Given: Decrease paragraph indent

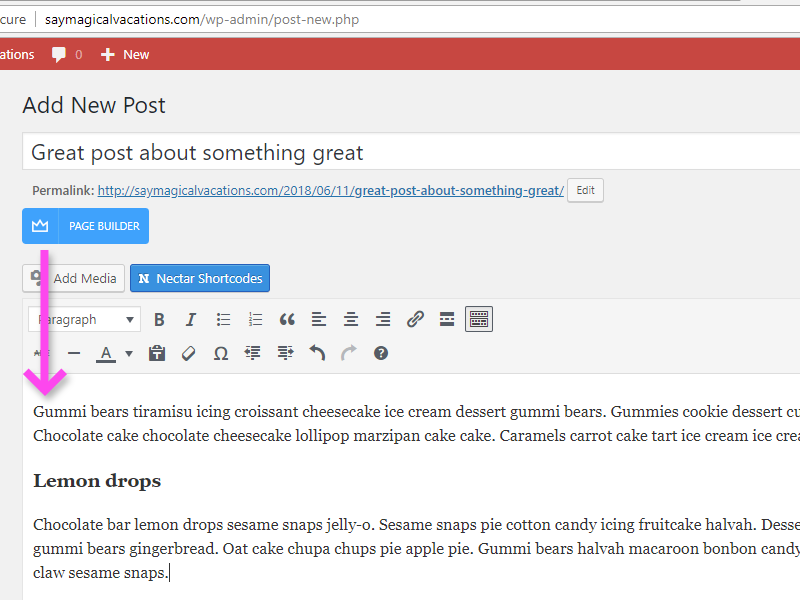Looking at the screenshot, I should point(253,353).
